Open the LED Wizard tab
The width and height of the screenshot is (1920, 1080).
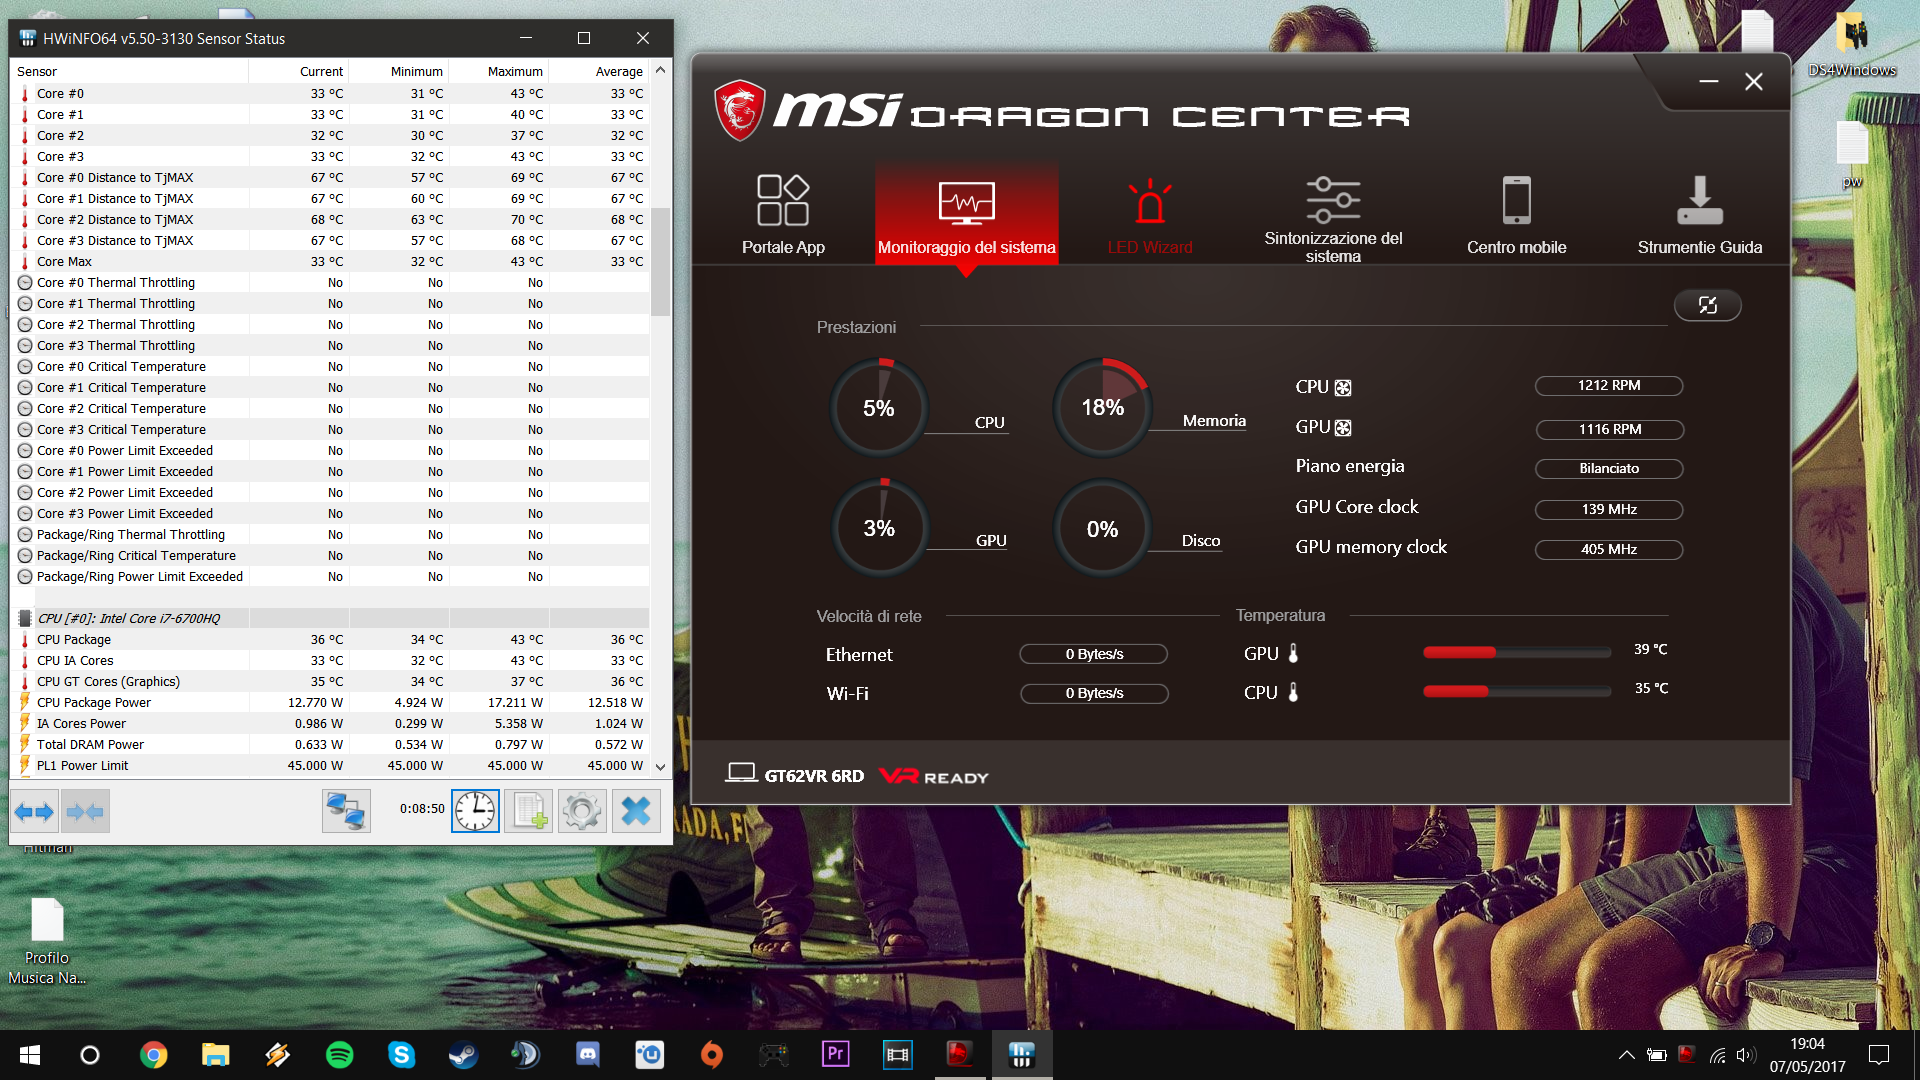tap(1150, 216)
